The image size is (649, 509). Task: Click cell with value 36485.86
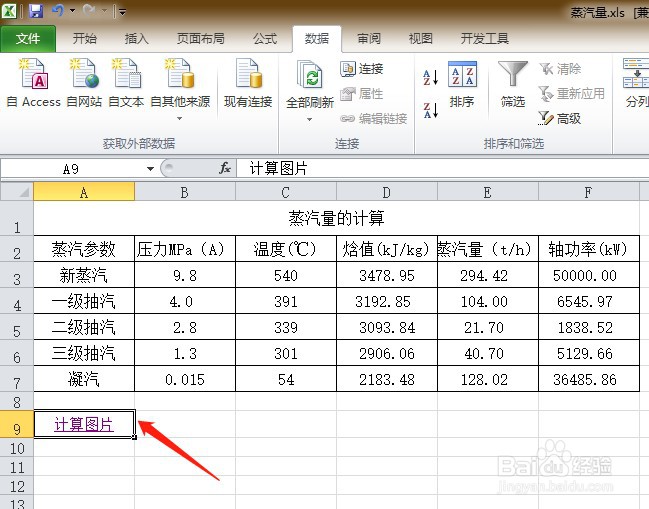589,379
